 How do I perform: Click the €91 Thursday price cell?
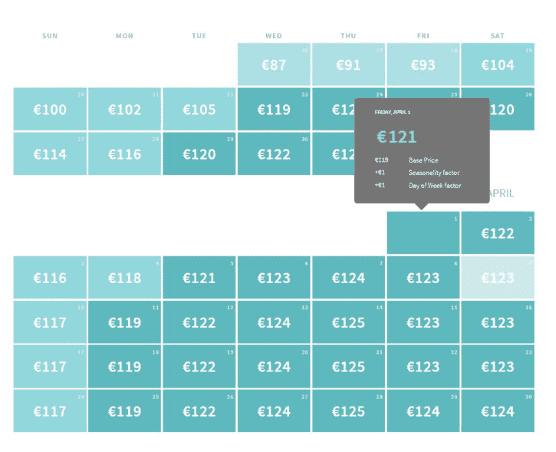click(x=349, y=65)
